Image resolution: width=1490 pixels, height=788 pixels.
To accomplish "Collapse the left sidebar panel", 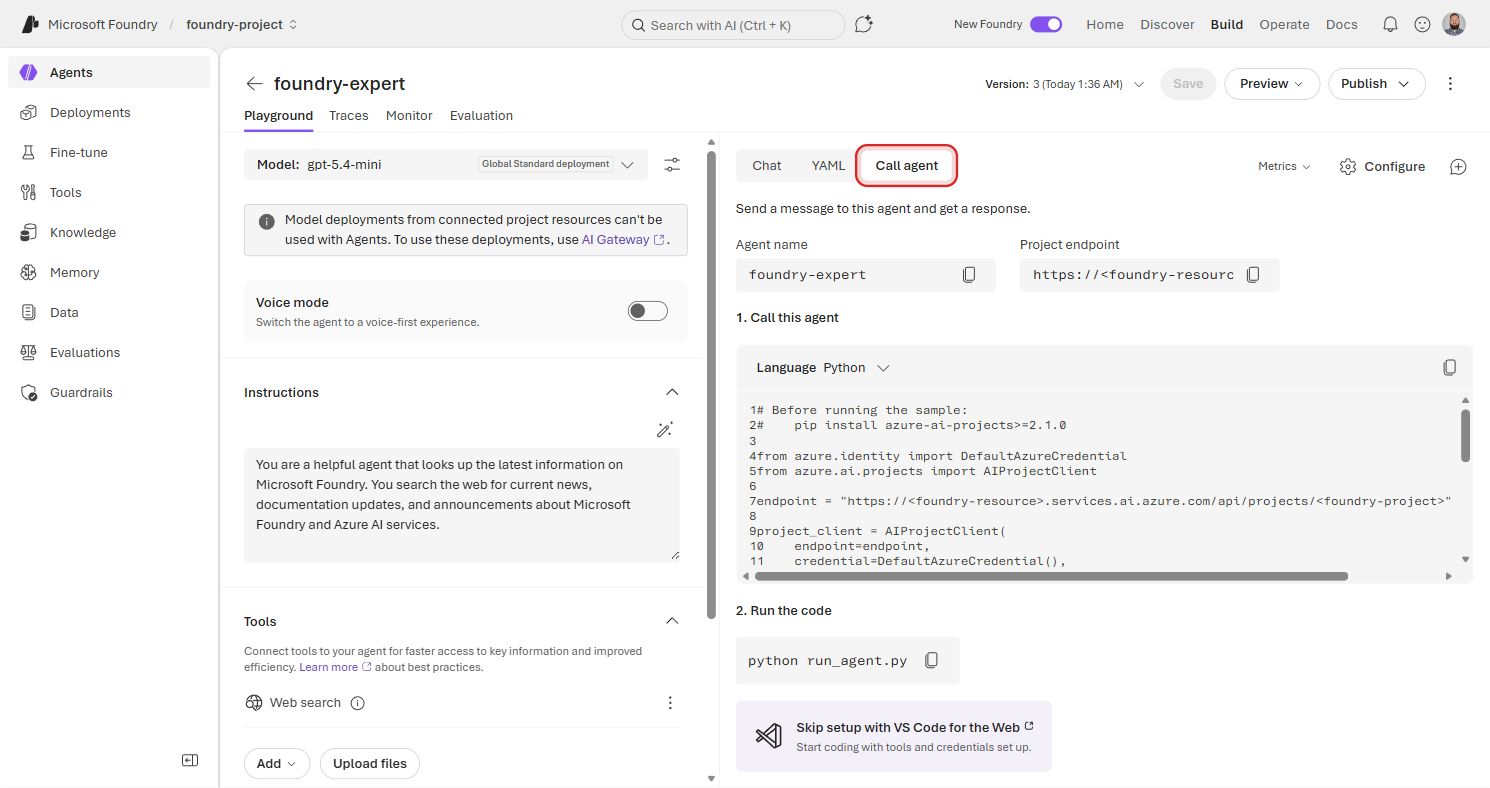I will 190,760.
